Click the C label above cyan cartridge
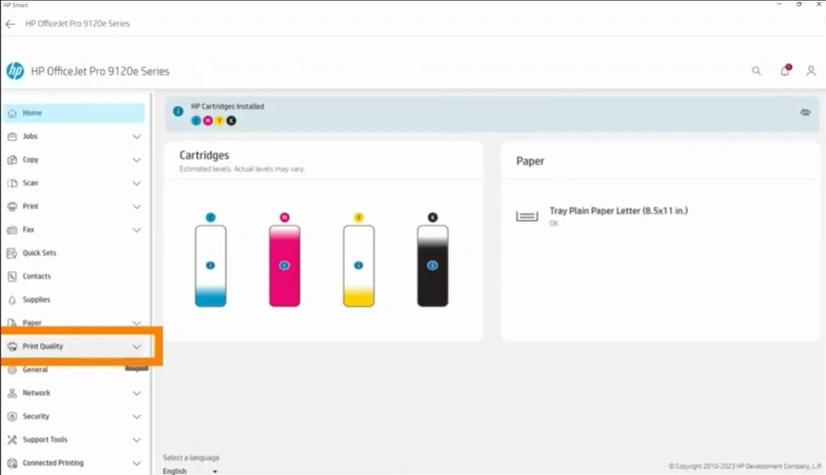Image resolution: width=826 pixels, height=475 pixels. click(210, 217)
